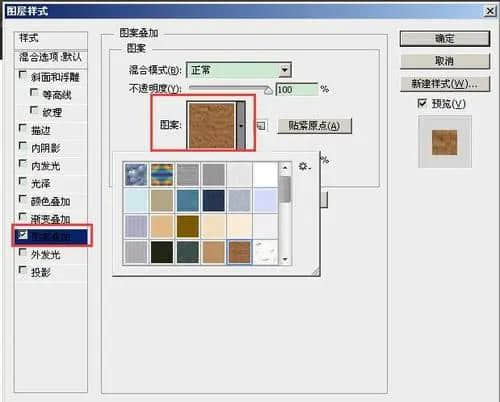Select the near-black dark green pattern swatch
Image resolution: width=500 pixels, height=402 pixels.
click(162, 252)
